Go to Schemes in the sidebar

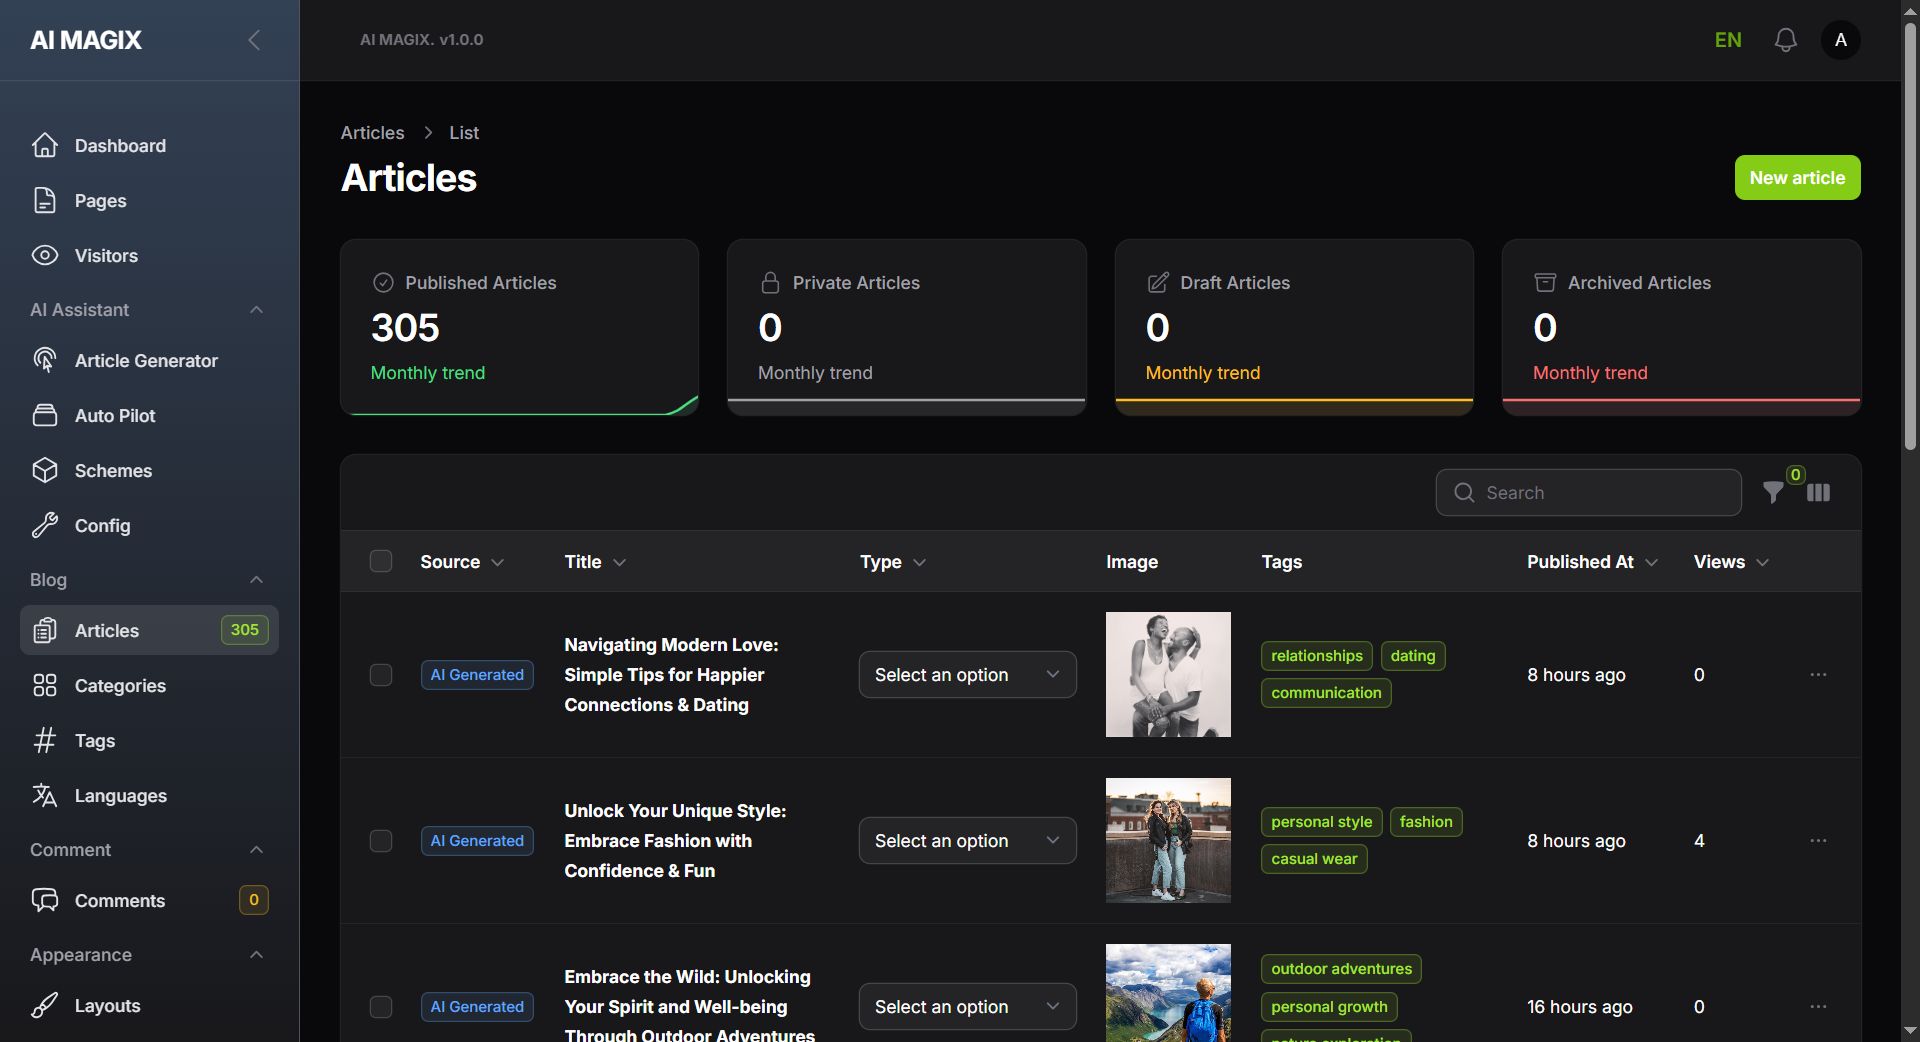pyautogui.click(x=113, y=471)
